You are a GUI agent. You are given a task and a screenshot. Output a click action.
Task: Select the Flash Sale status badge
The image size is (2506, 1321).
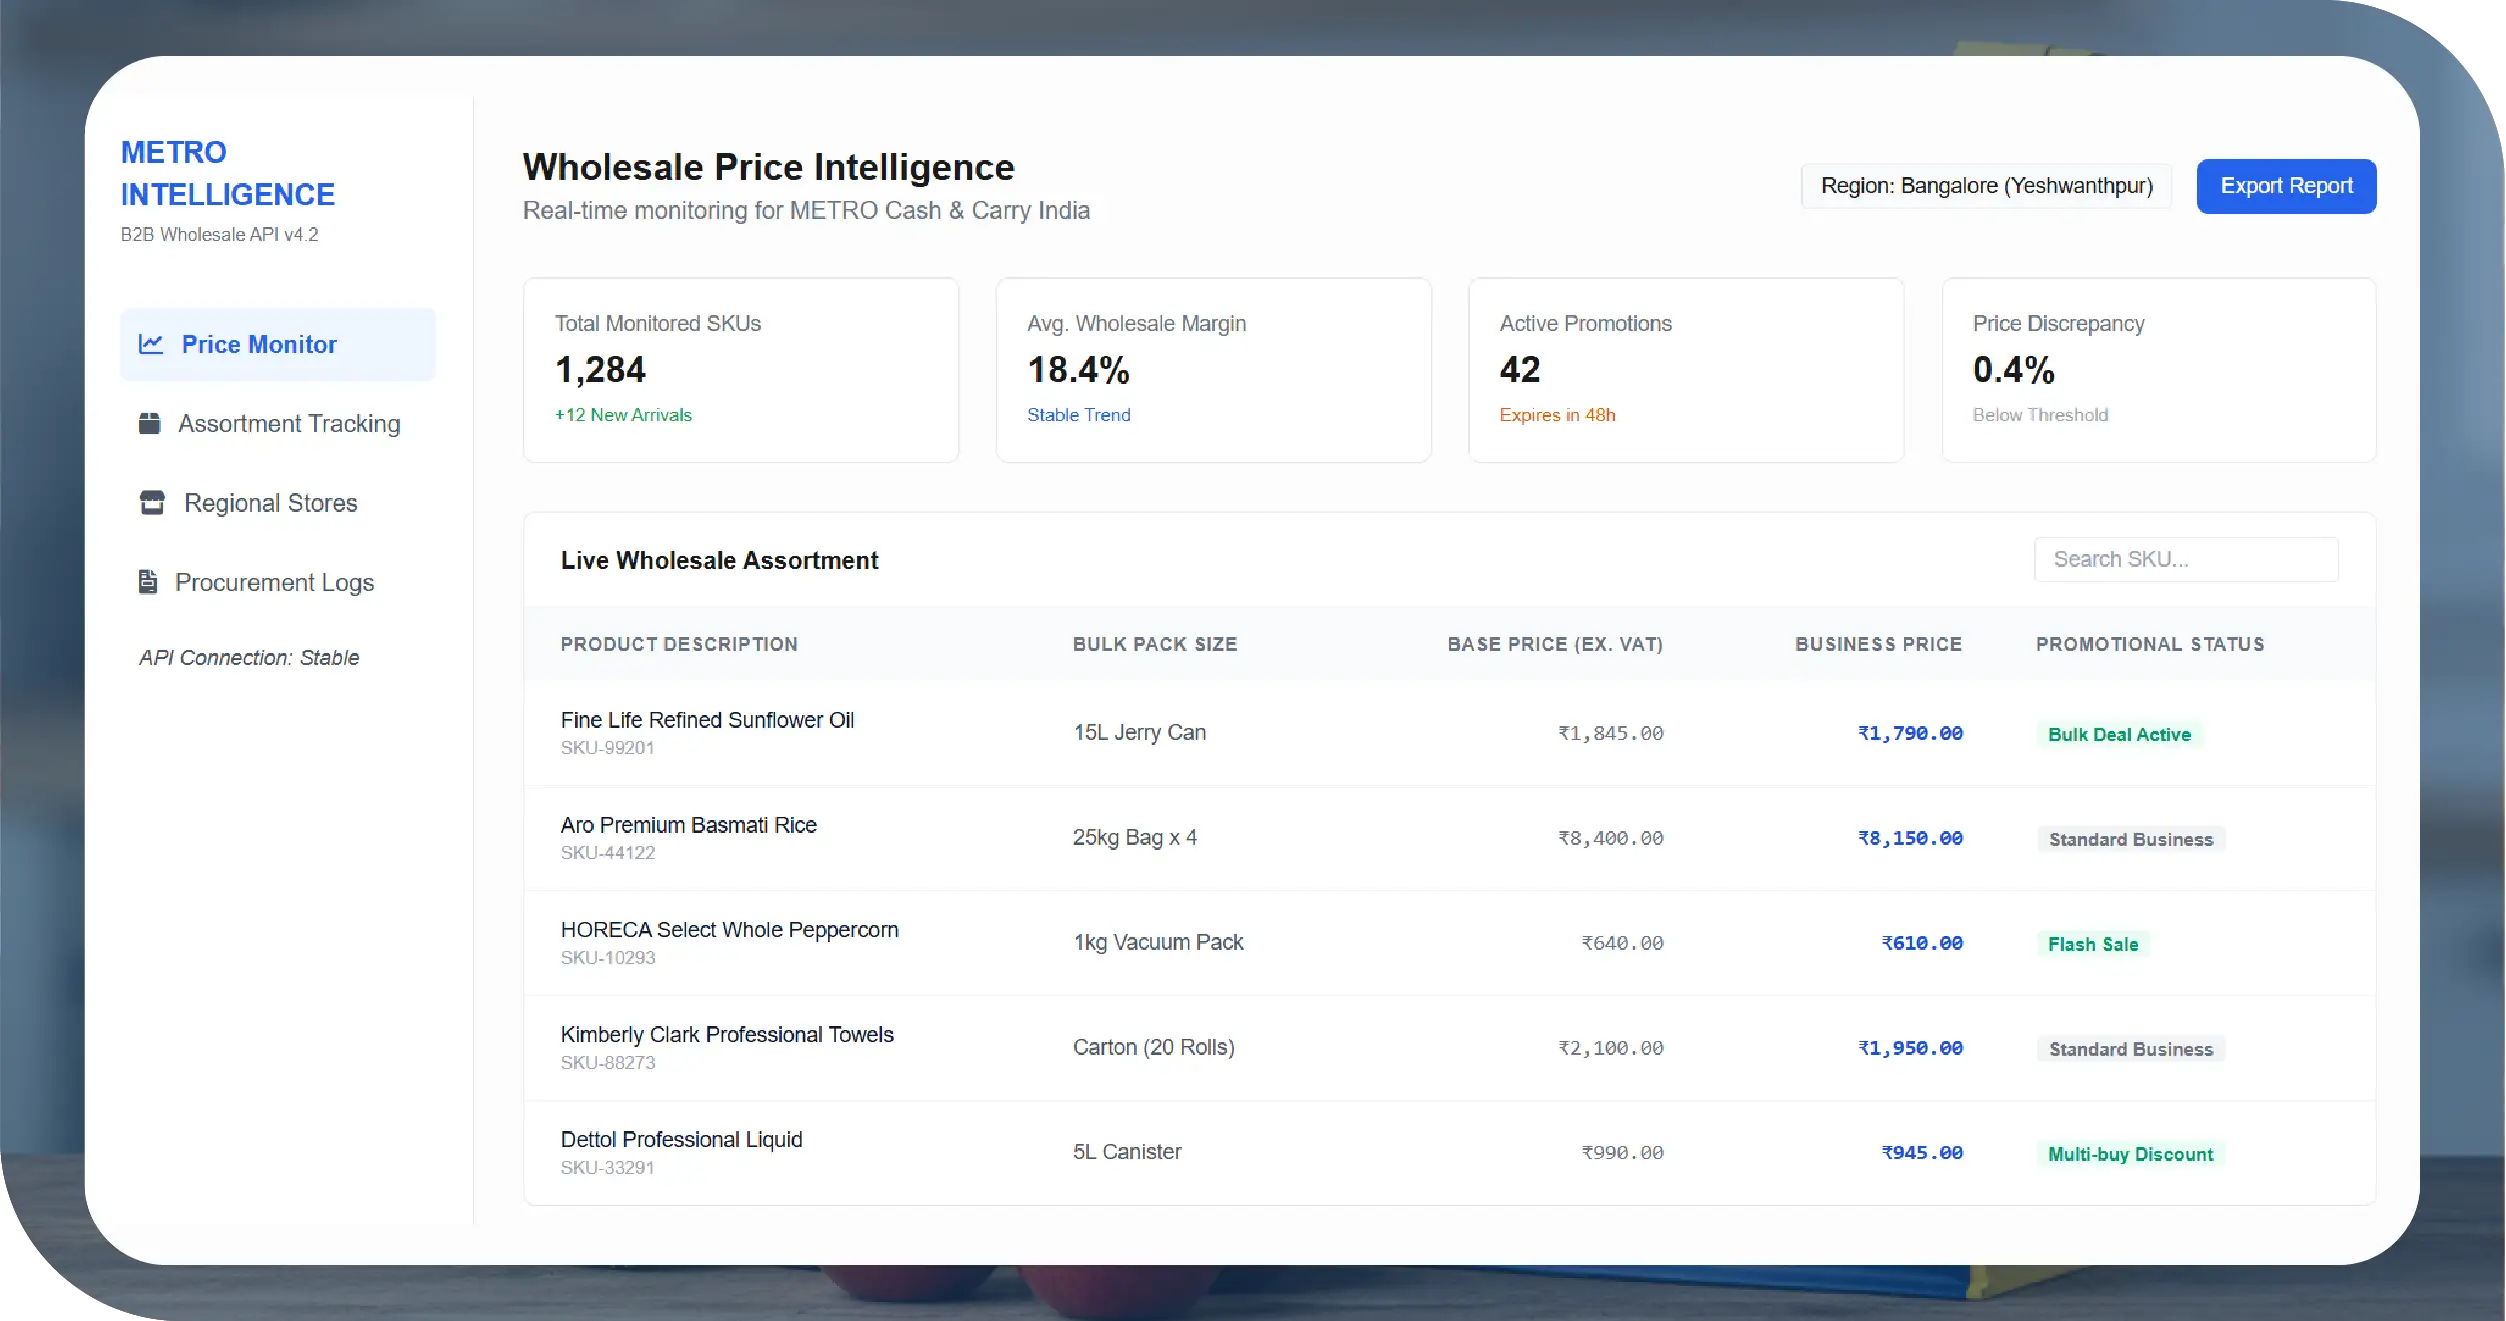click(x=2093, y=943)
